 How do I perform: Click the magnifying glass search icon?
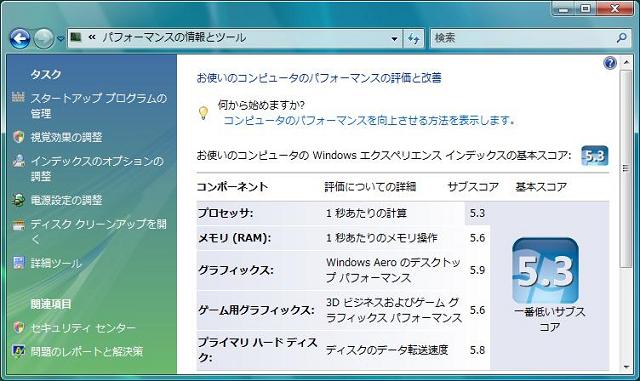pos(622,38)
